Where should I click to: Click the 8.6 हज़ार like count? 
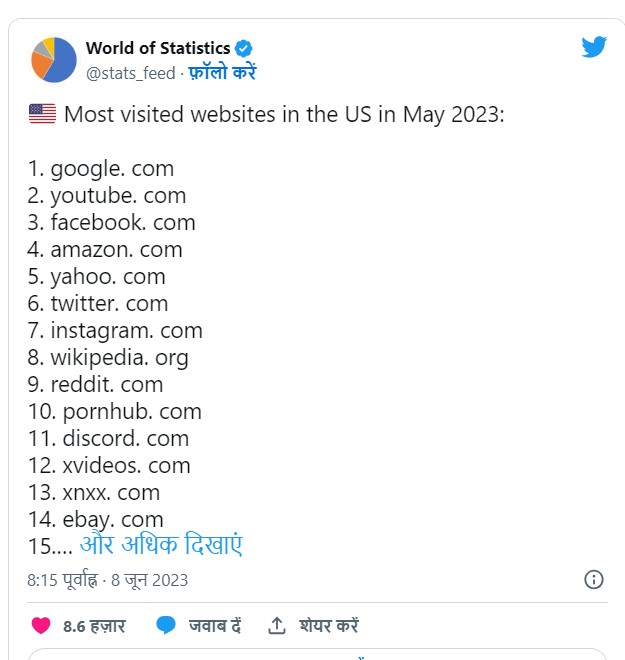(94, 626)
